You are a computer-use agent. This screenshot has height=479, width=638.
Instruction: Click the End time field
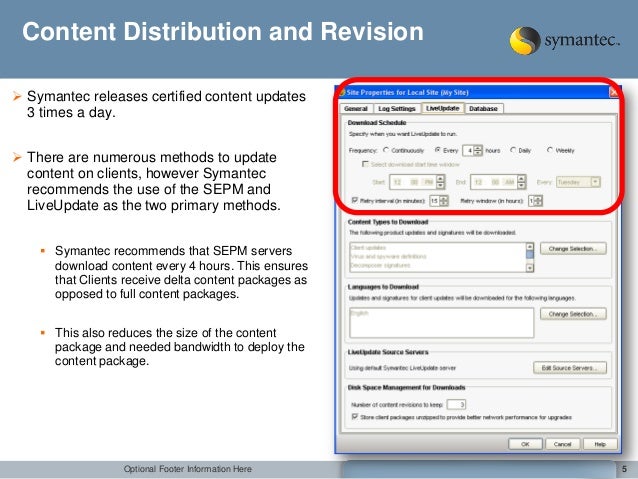493,182
